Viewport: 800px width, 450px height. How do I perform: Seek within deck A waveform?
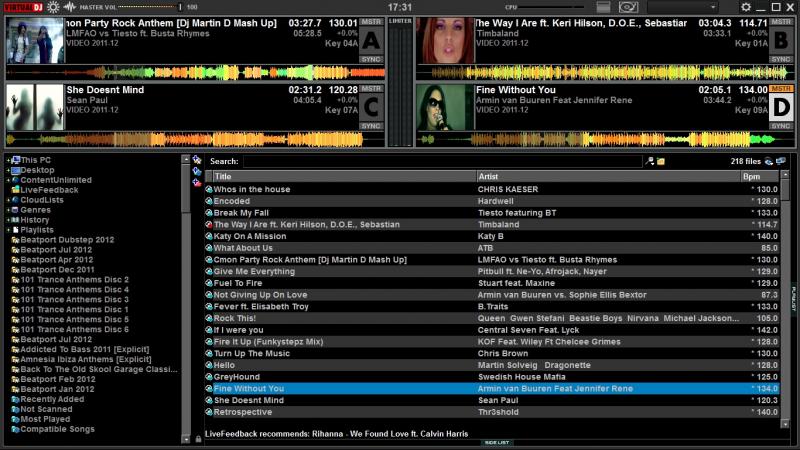[x=195, y=72]
